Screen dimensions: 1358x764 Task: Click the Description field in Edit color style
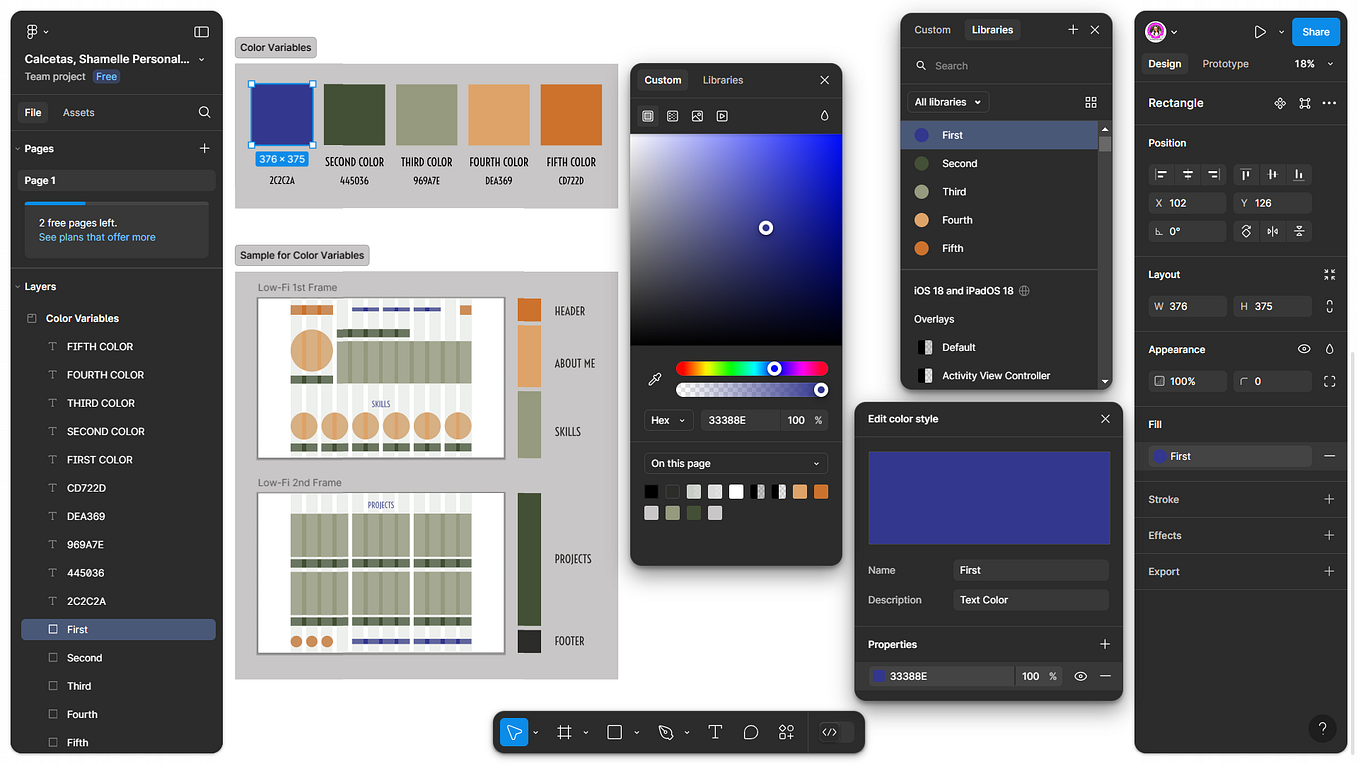pos(1030,600)
